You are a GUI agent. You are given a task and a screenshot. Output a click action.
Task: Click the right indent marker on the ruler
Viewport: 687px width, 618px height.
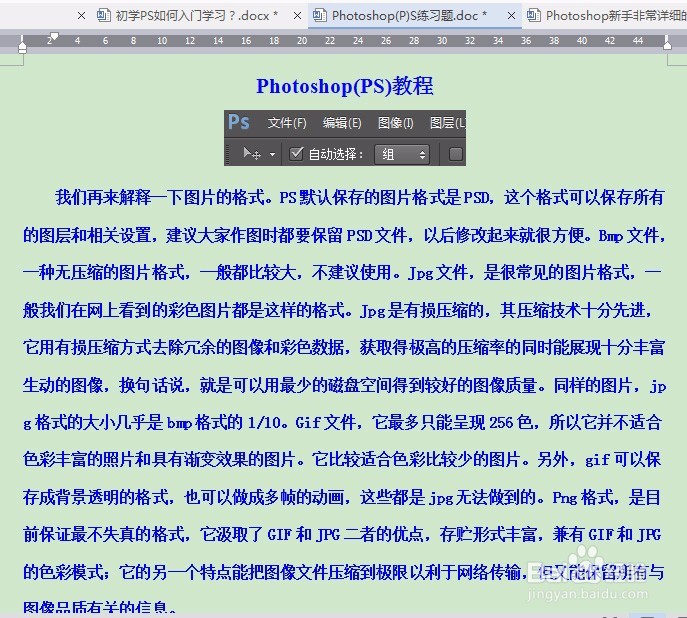[x=667, y=44]
